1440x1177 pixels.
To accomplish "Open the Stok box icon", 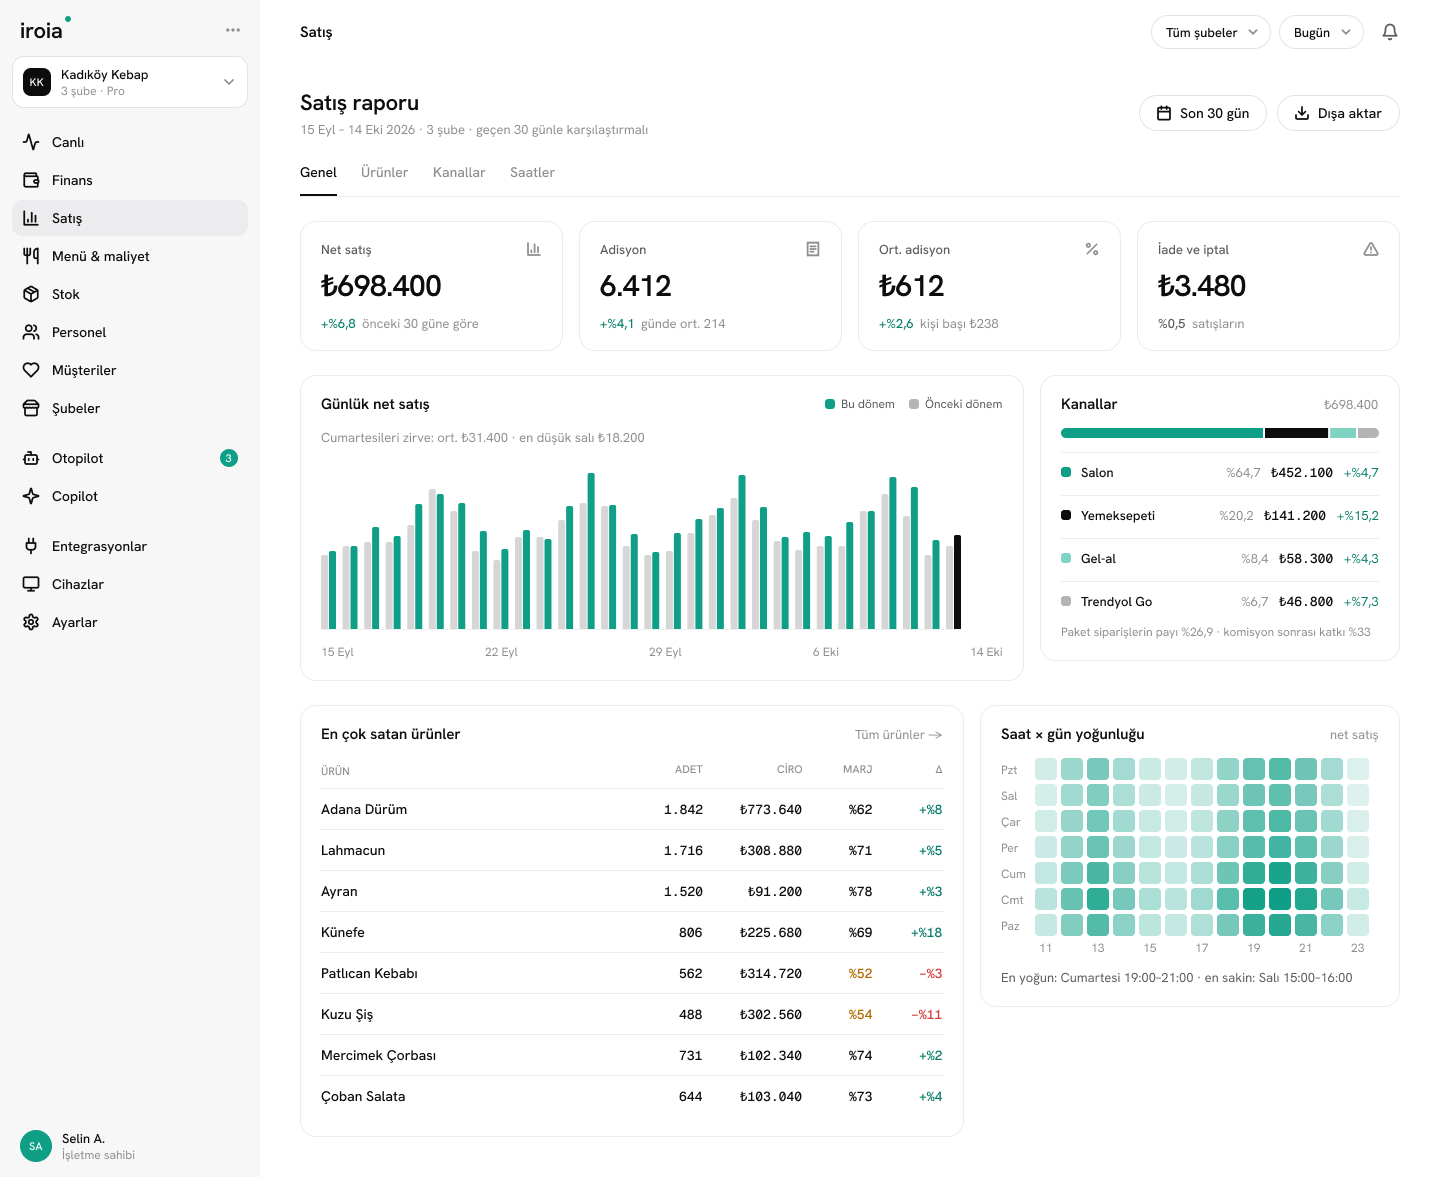I will point(31,294).
